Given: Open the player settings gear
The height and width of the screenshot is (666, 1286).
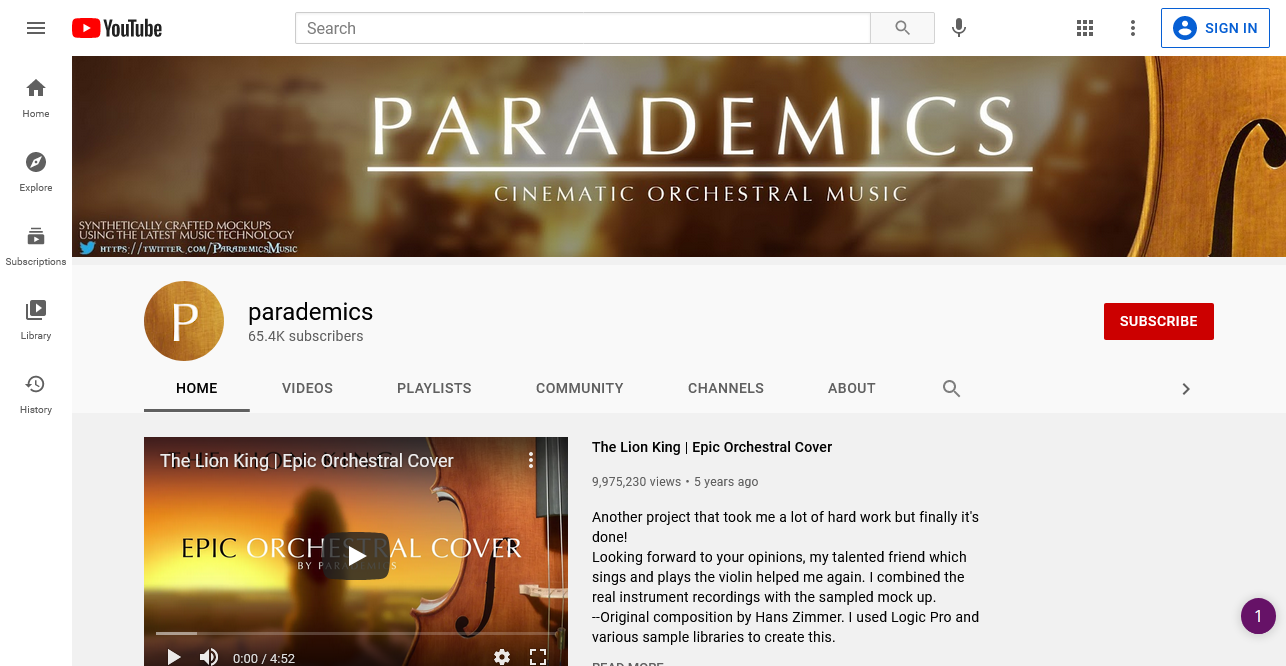Looking at the screenshot, I should 502,657.
